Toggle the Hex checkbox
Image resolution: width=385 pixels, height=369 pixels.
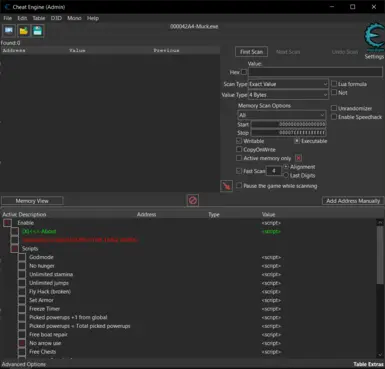(x=244, y=72)
